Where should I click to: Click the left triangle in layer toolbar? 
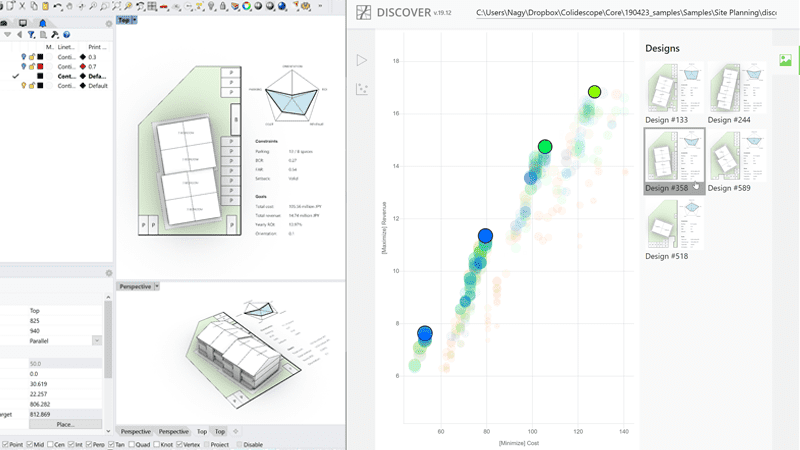click(x=19, y=35)
